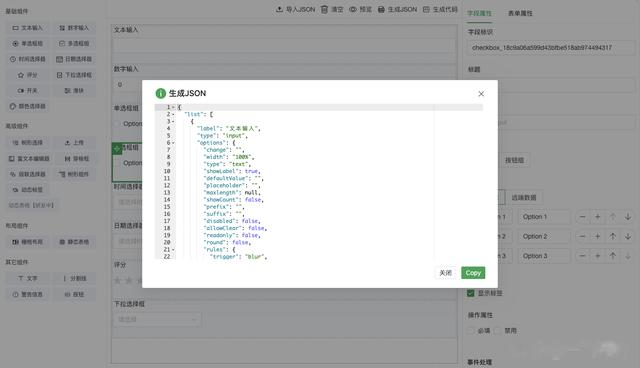
Task: Collapse the JSON code fold at line 2
Action: pyautogui.click(x=173, y=114)
